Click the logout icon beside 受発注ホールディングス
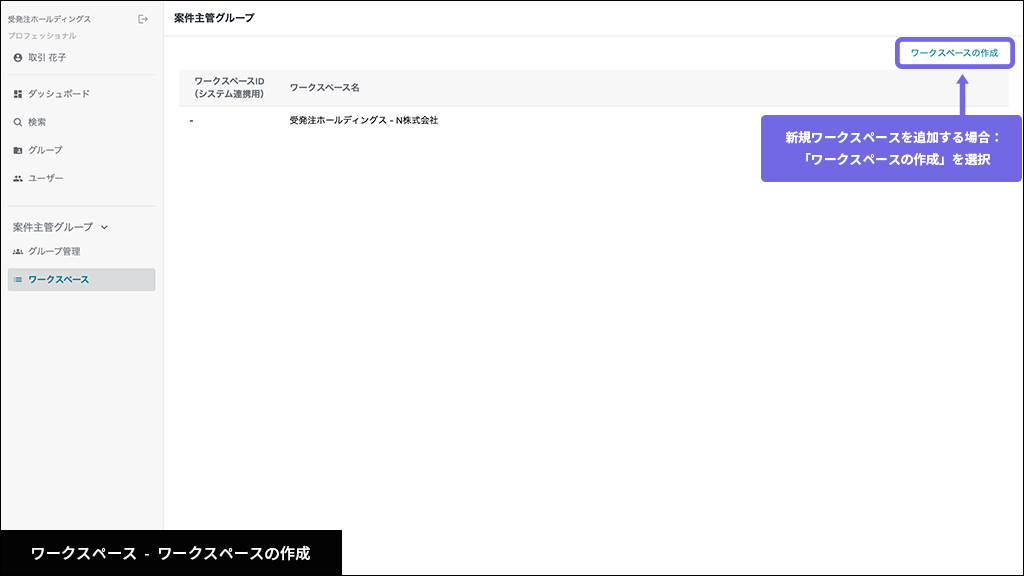1024x576 pixels. click(143, 20)
